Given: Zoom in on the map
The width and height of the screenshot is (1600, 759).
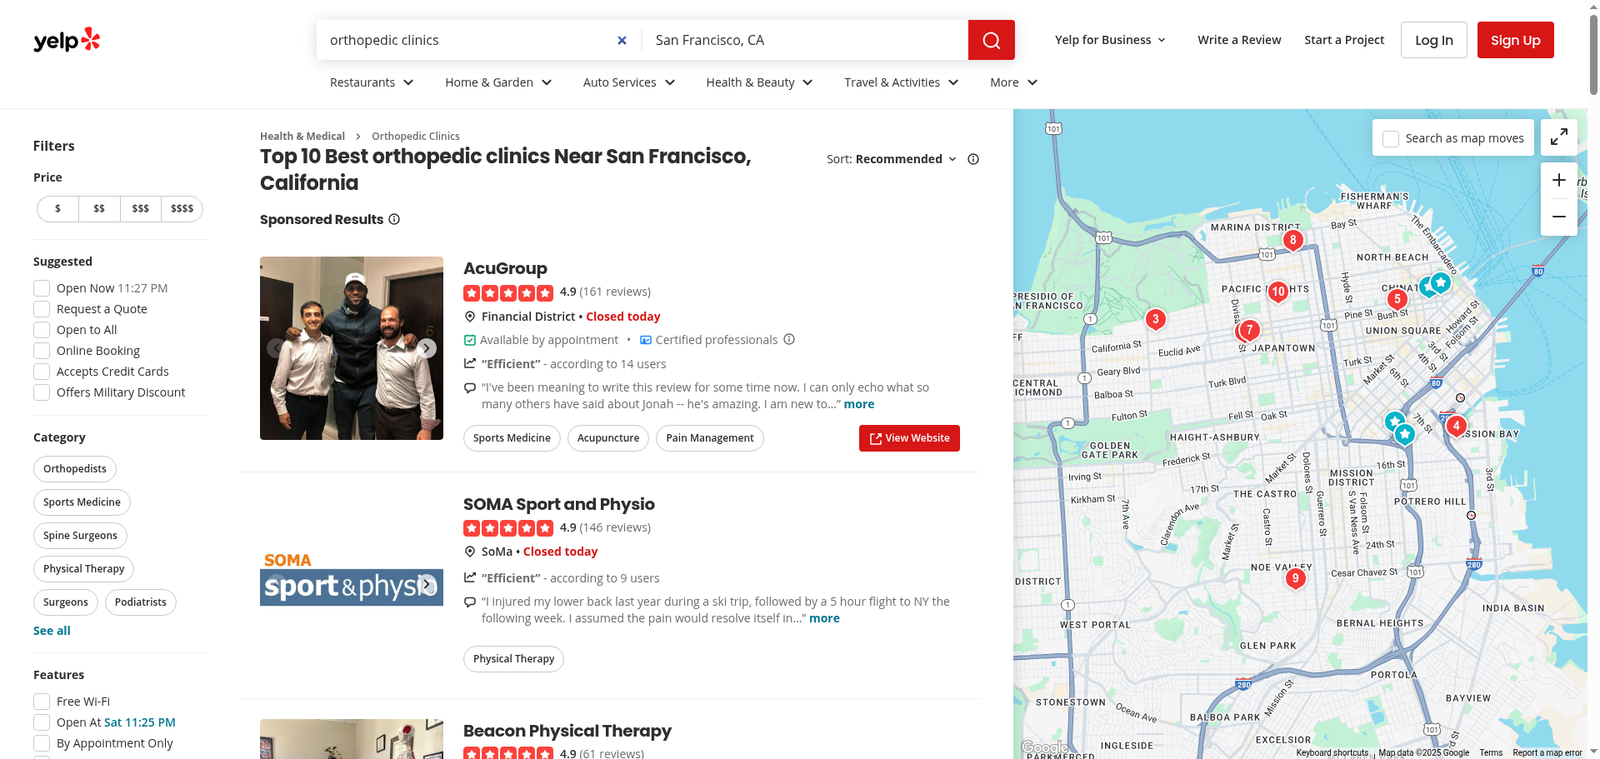Looking at the screenshot, I should click(x=1559, y=180).
